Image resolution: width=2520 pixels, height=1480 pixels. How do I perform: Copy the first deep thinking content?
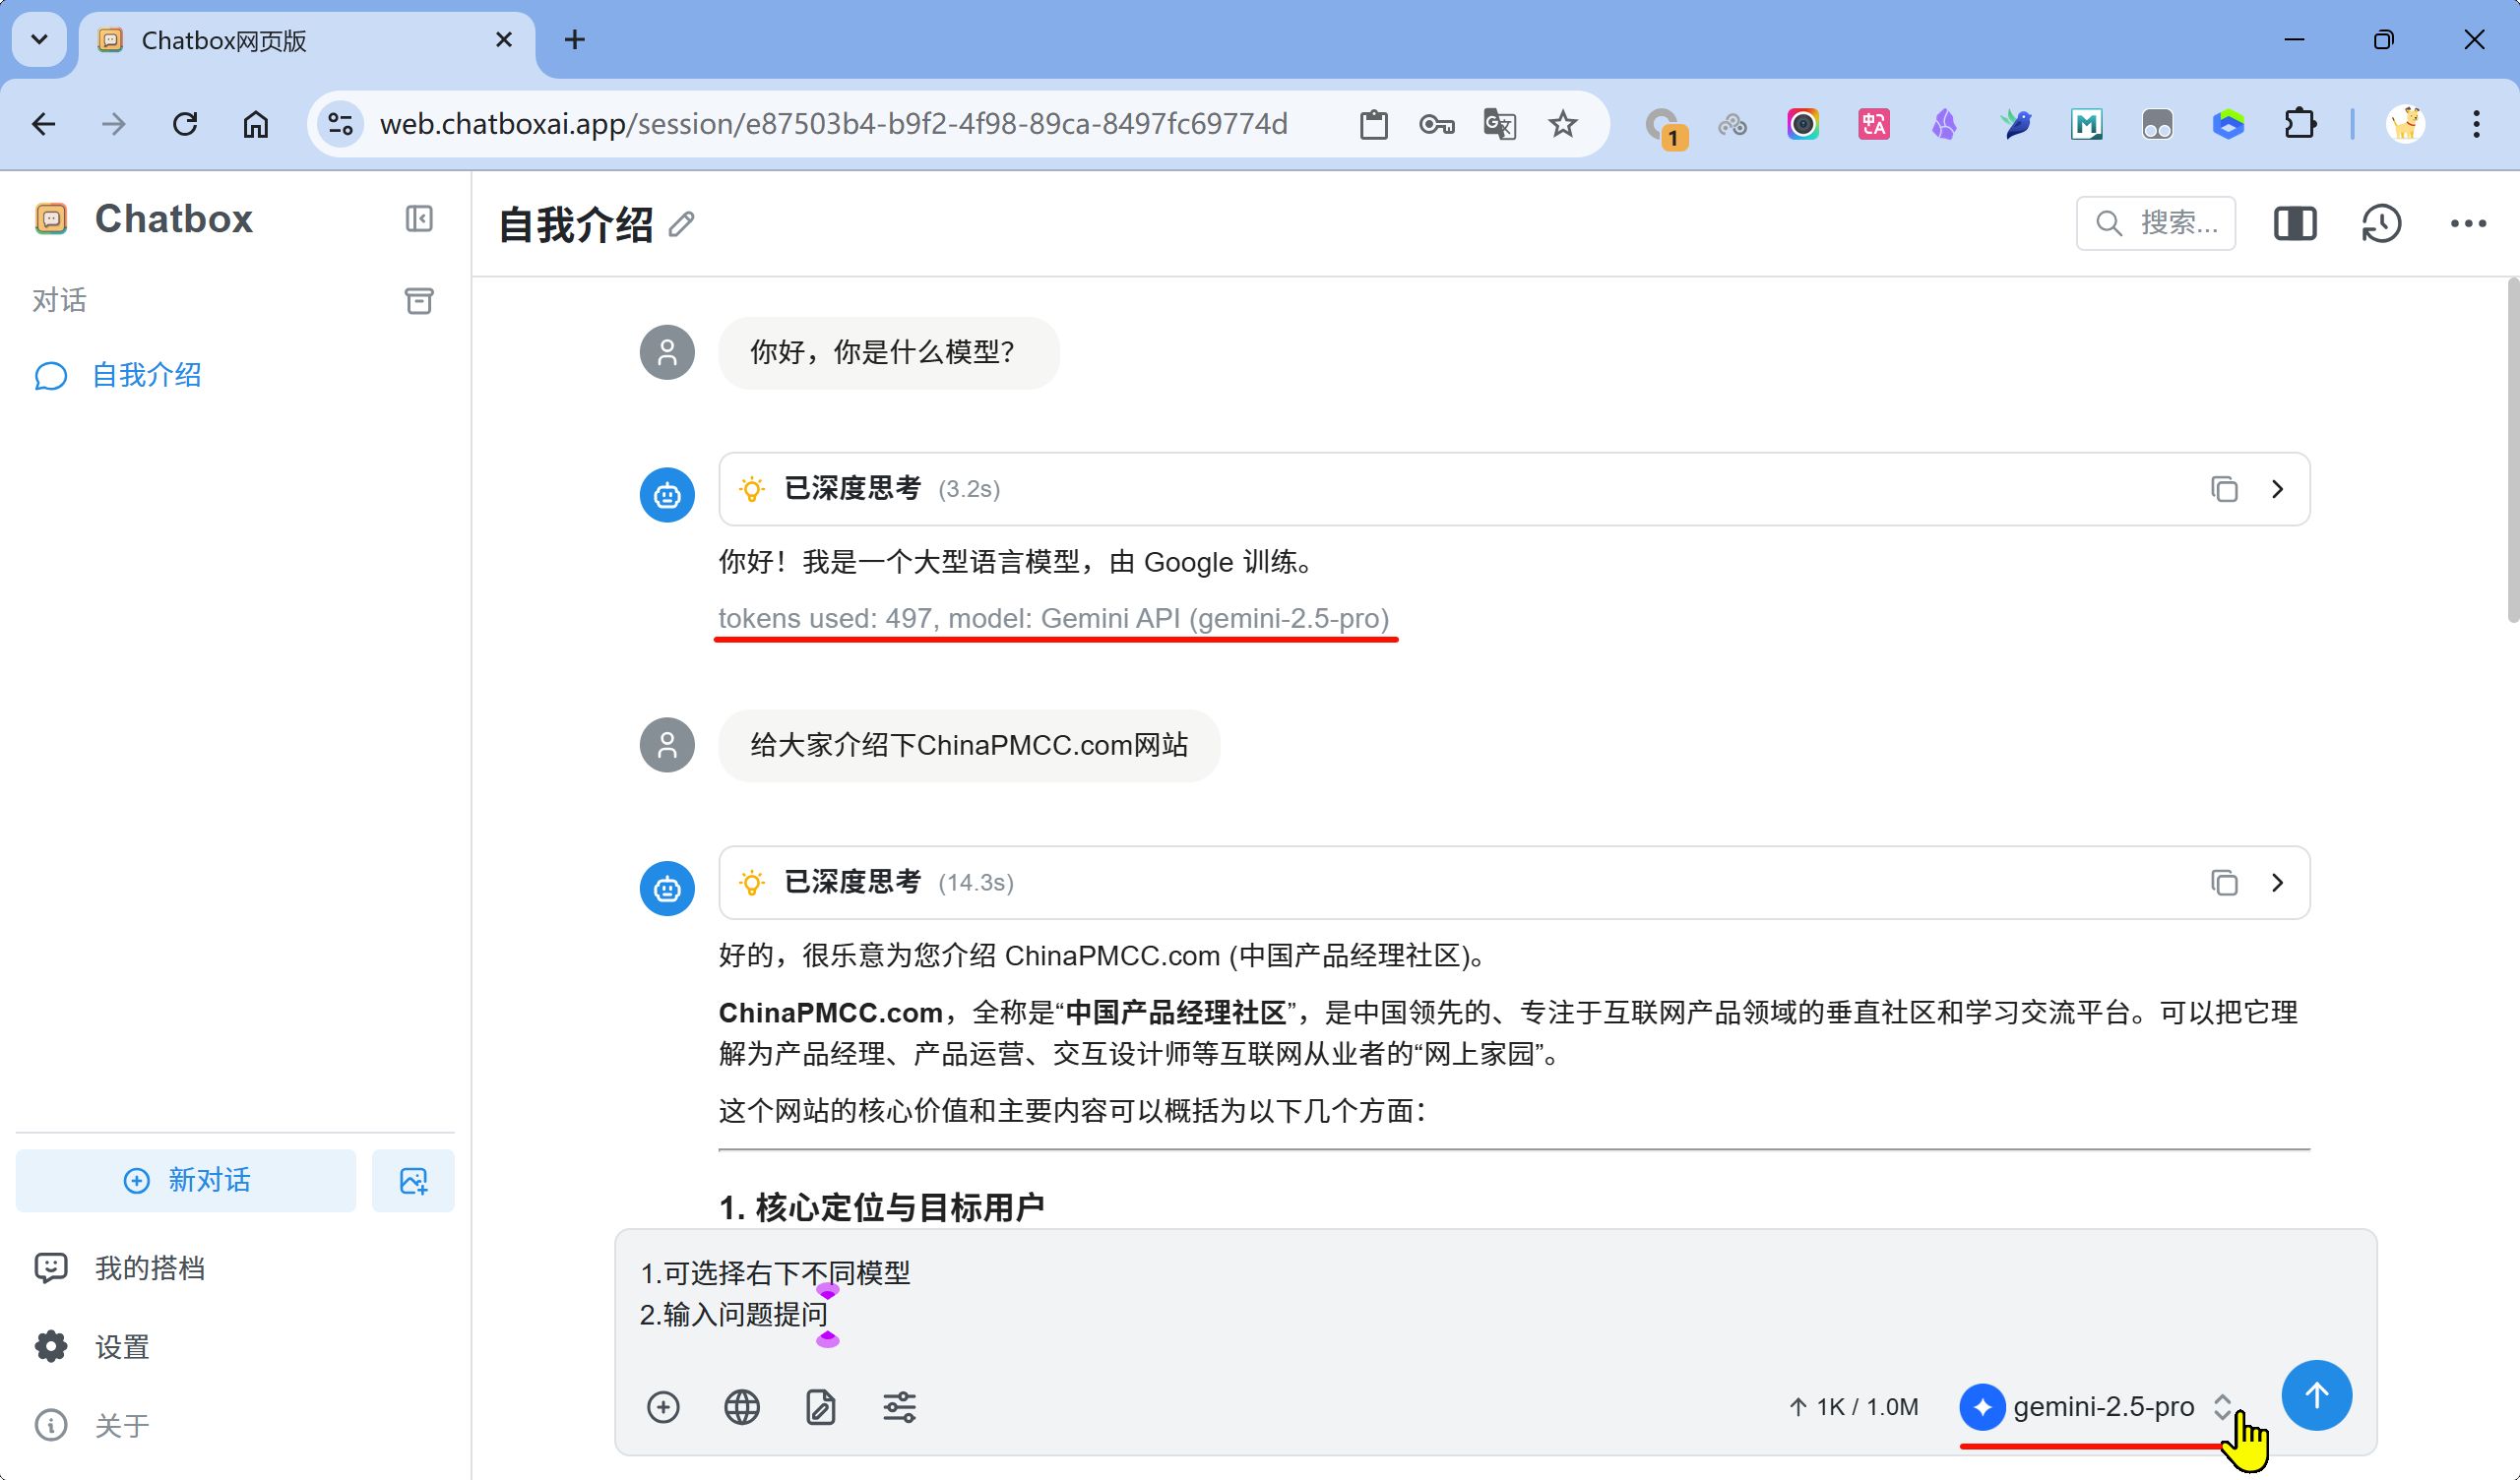(x=2223, y=489)
